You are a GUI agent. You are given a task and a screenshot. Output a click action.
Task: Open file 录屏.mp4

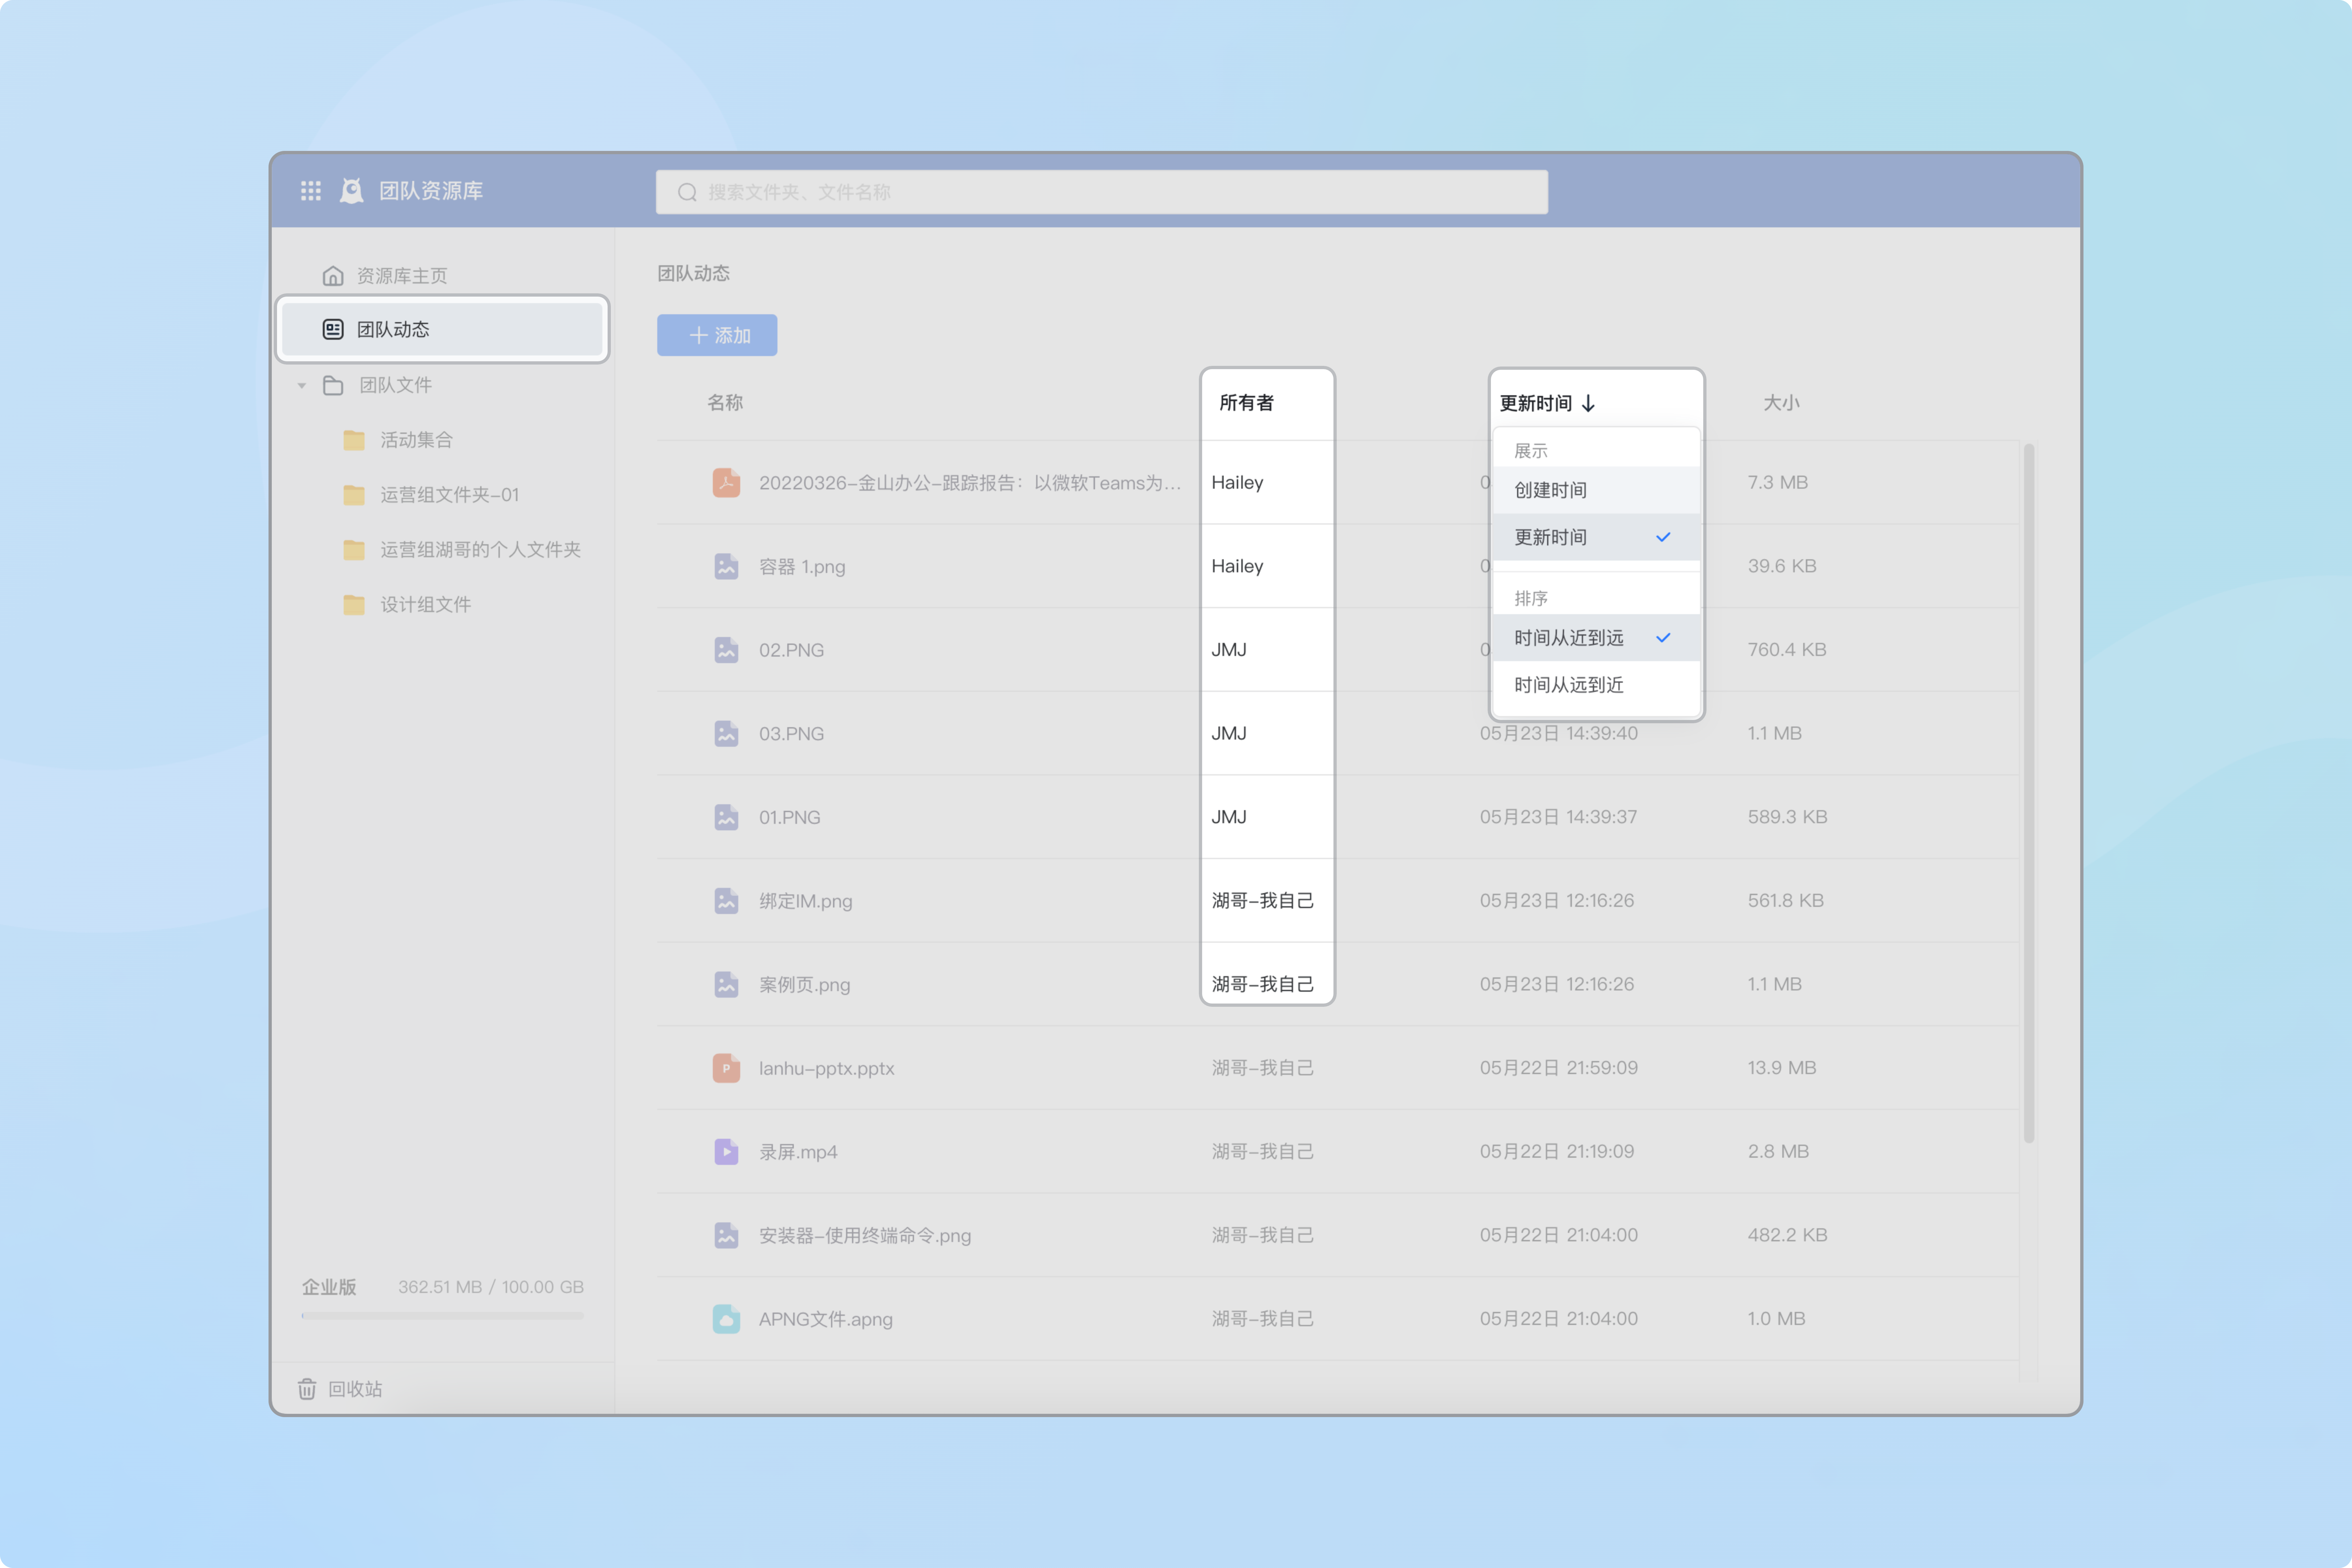click(798, 1152)
